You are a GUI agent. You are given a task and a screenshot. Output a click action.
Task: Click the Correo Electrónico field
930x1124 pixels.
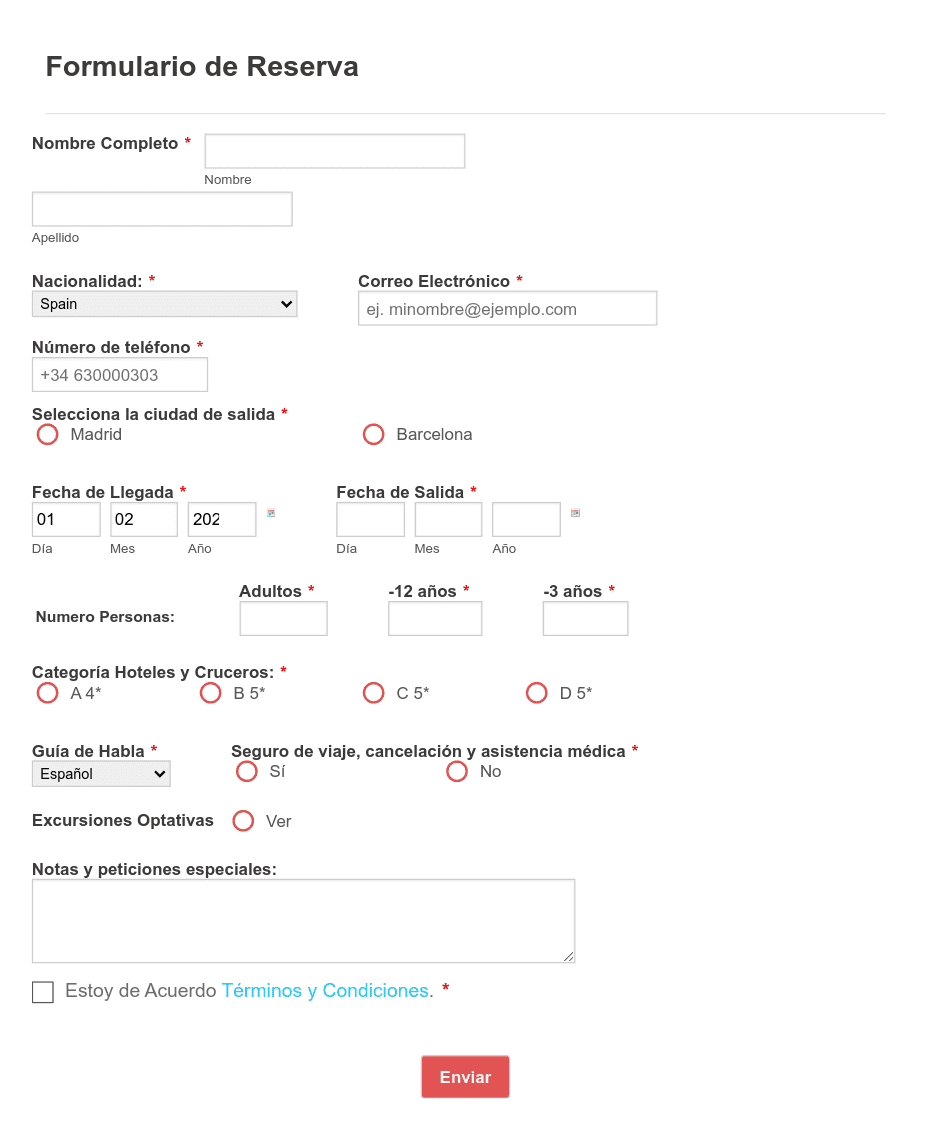(507, 308)
